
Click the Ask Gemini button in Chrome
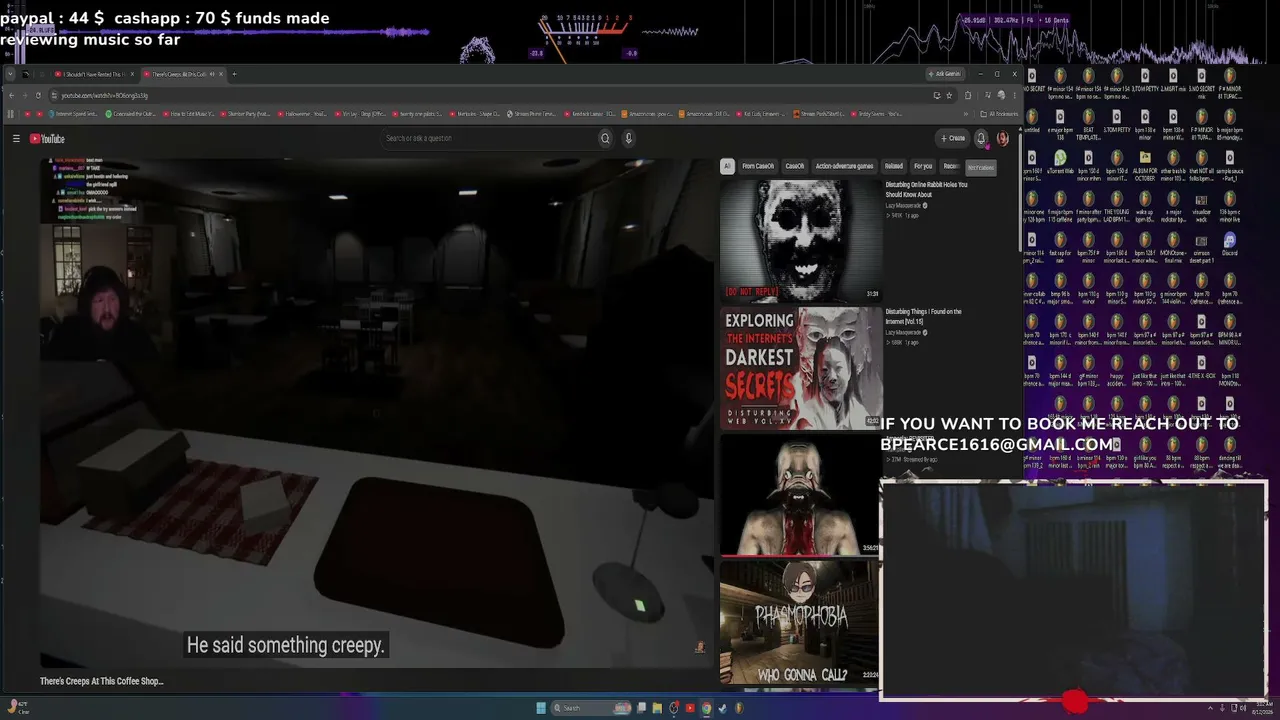tap(944, 74)
